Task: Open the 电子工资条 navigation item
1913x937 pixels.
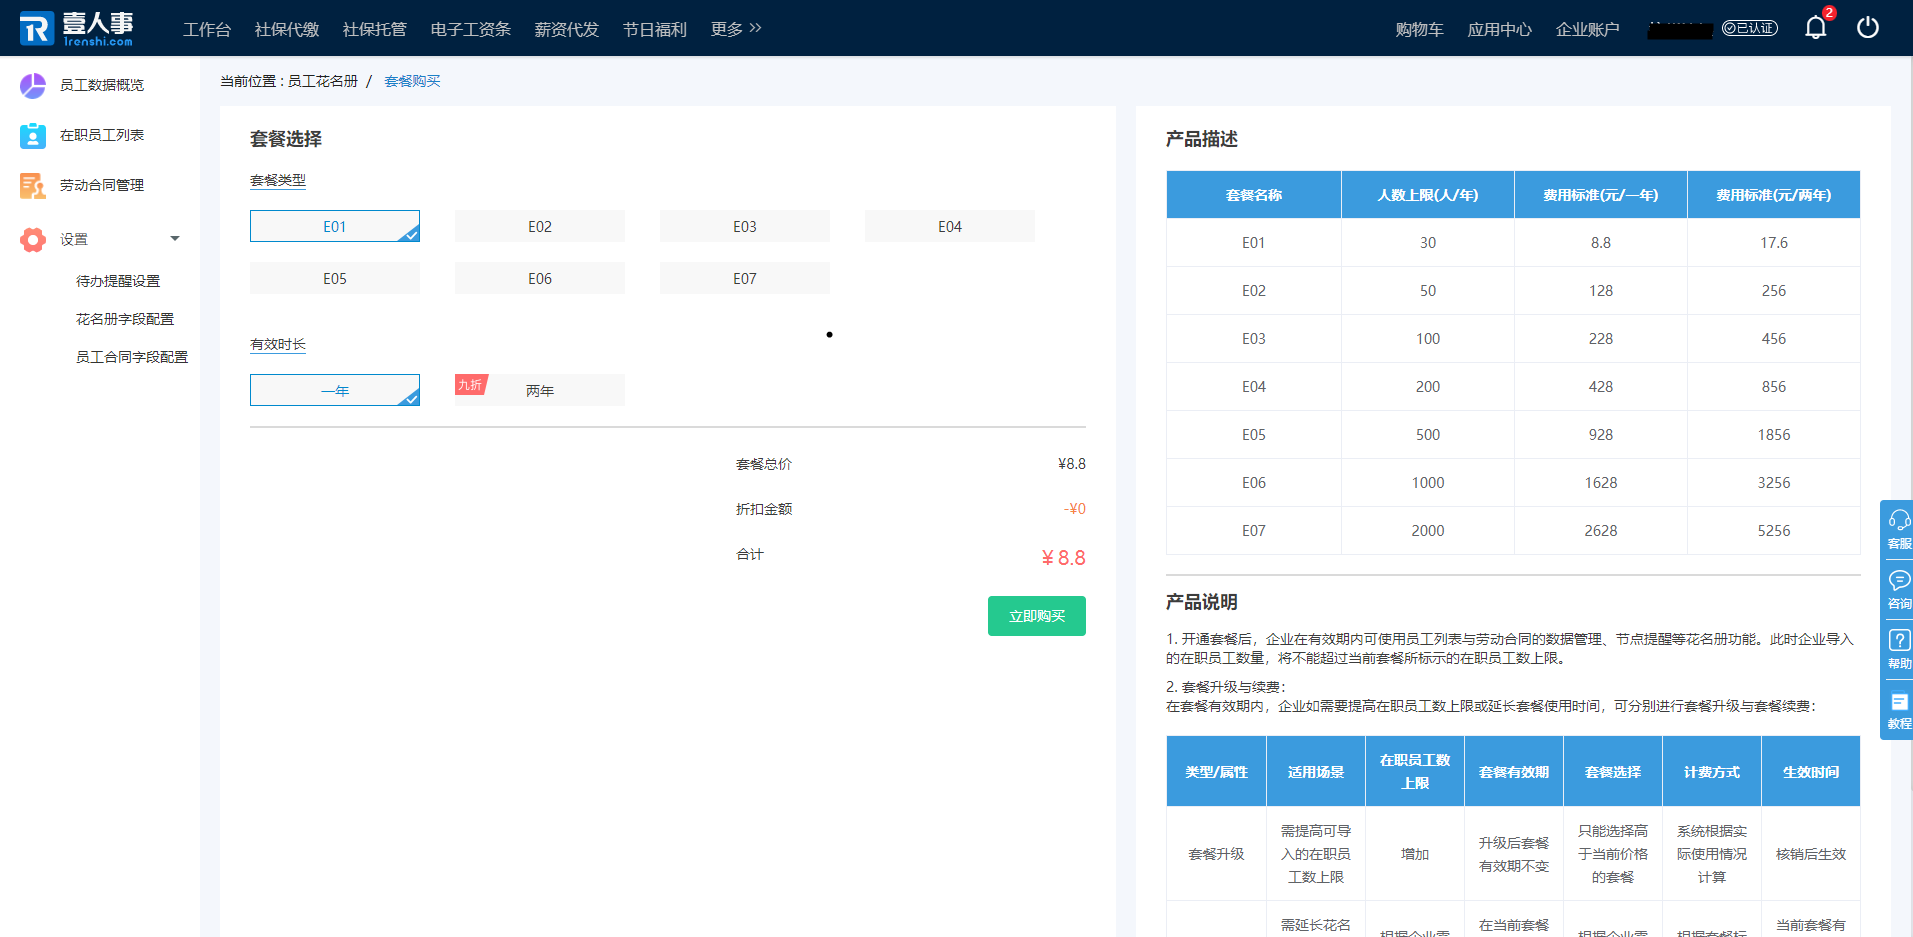Action: pyautogui.click(x=470, y=30)
